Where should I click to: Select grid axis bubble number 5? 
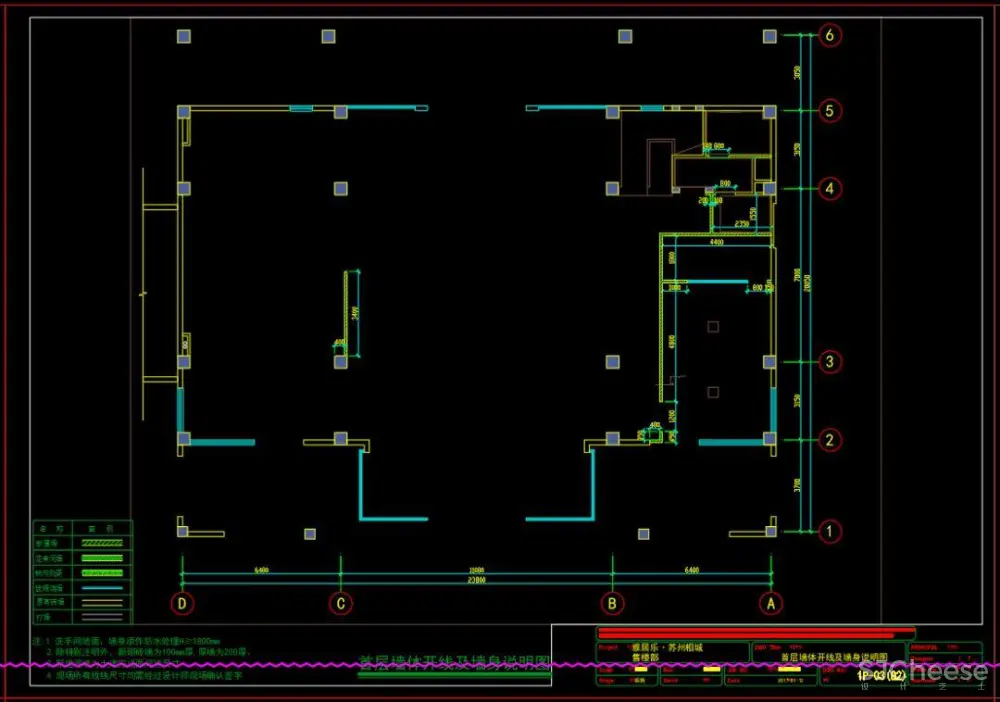828,110
